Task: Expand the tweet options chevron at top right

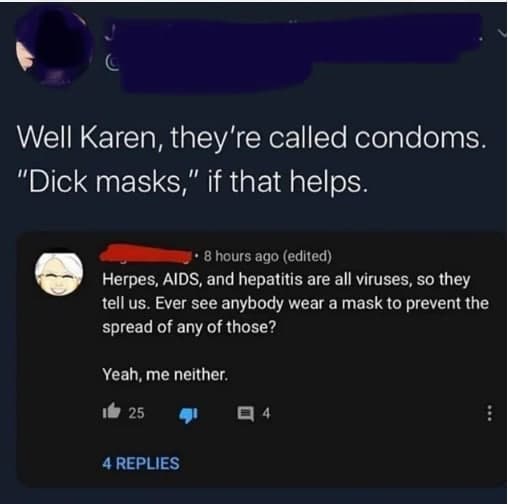Action: pyautogui.click(x=502, y=32)
